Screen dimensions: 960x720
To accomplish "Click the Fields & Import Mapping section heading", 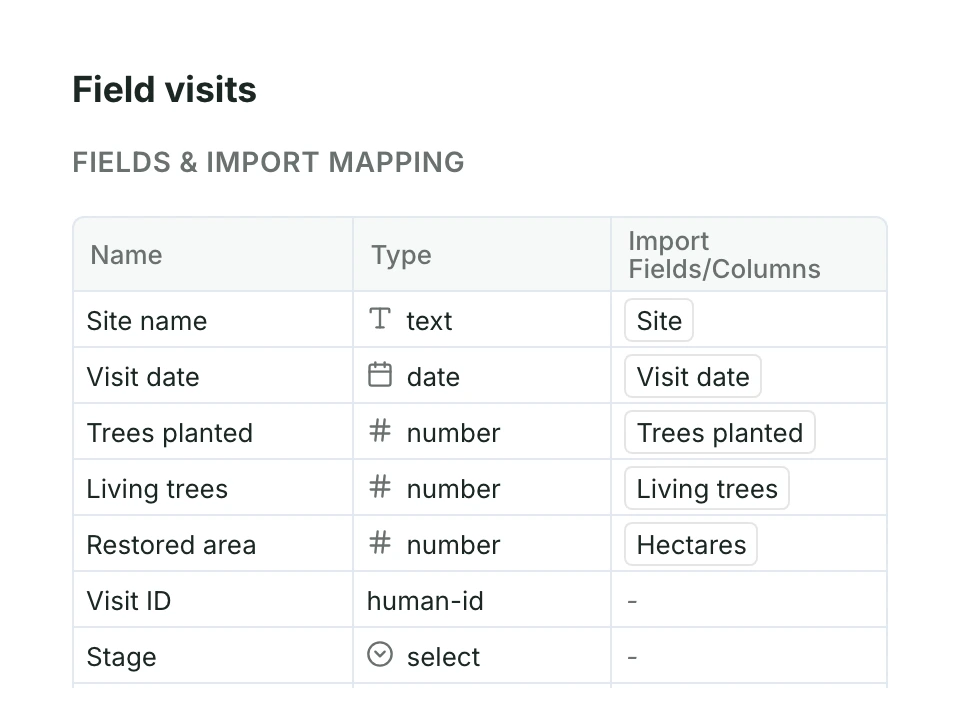I will pyautogui.click(x=268, y=162).
